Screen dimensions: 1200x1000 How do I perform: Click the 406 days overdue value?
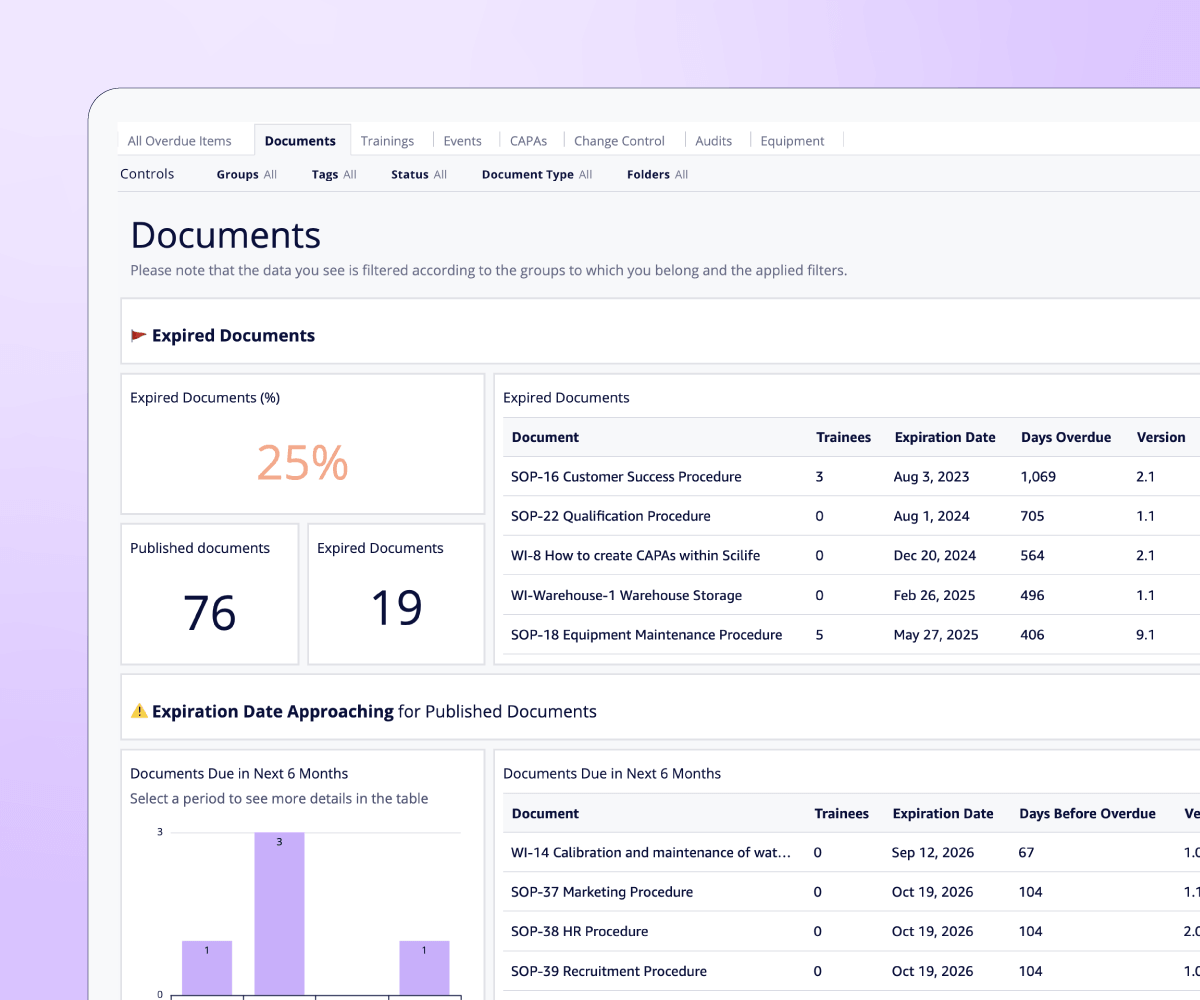point(1032,635)
